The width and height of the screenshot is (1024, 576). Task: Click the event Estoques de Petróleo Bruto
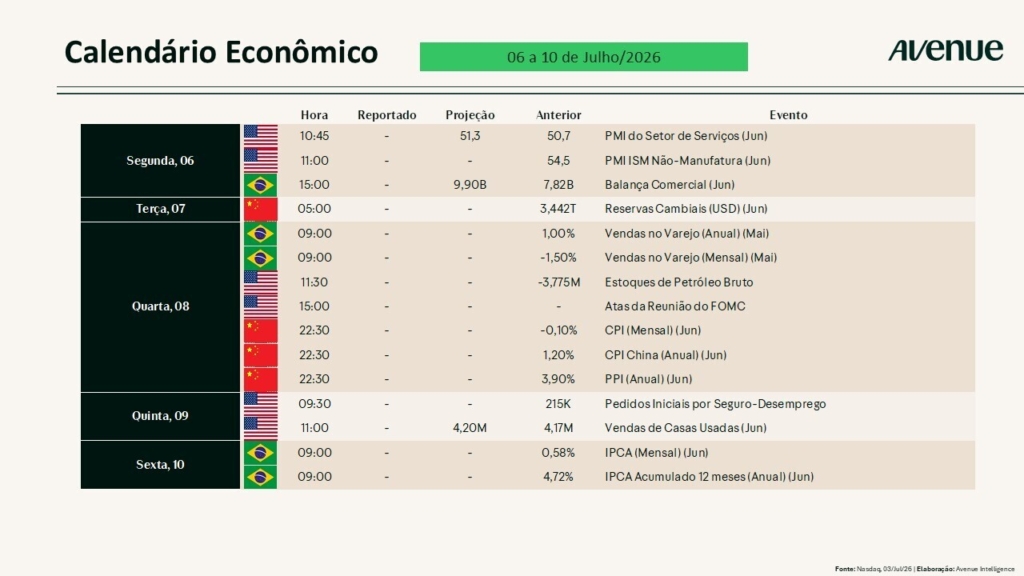679,282
